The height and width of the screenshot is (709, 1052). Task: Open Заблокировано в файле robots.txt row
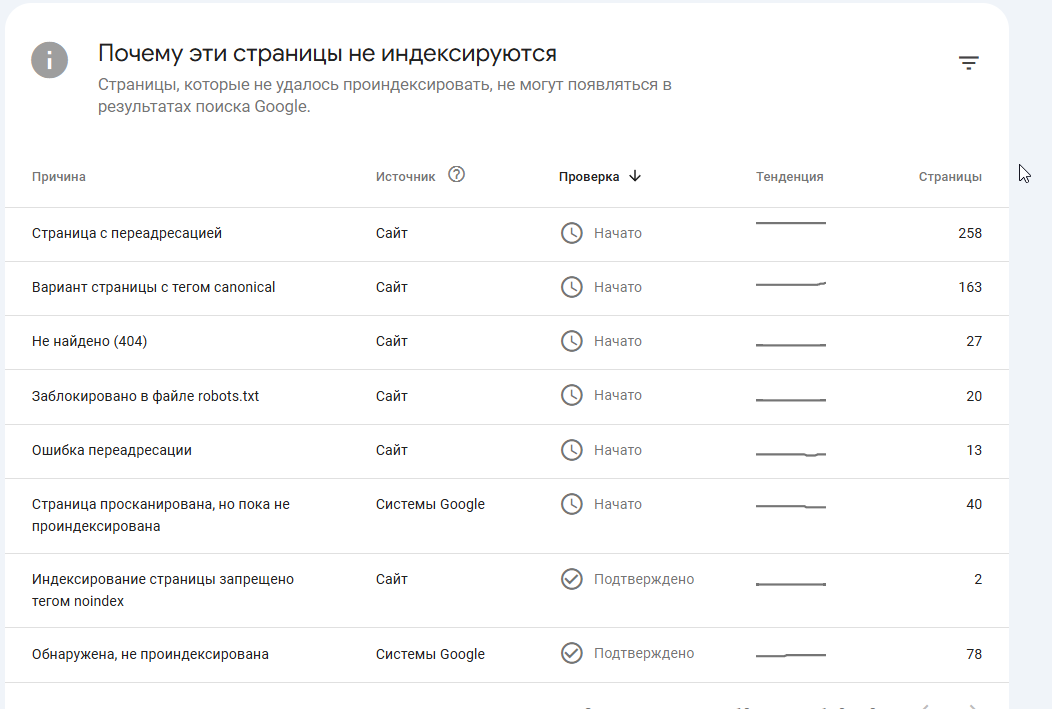tap(507, 396)
